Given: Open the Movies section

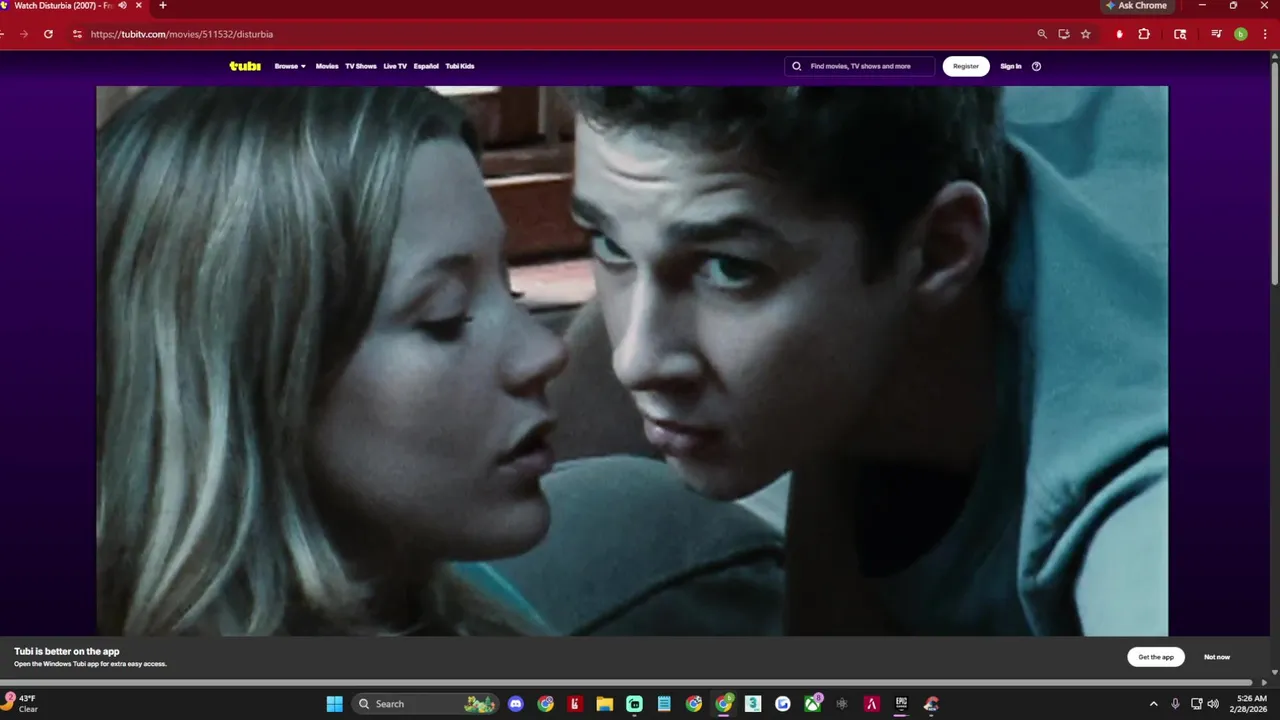Looking at the screenshot, I should click(x=327, y=66).
